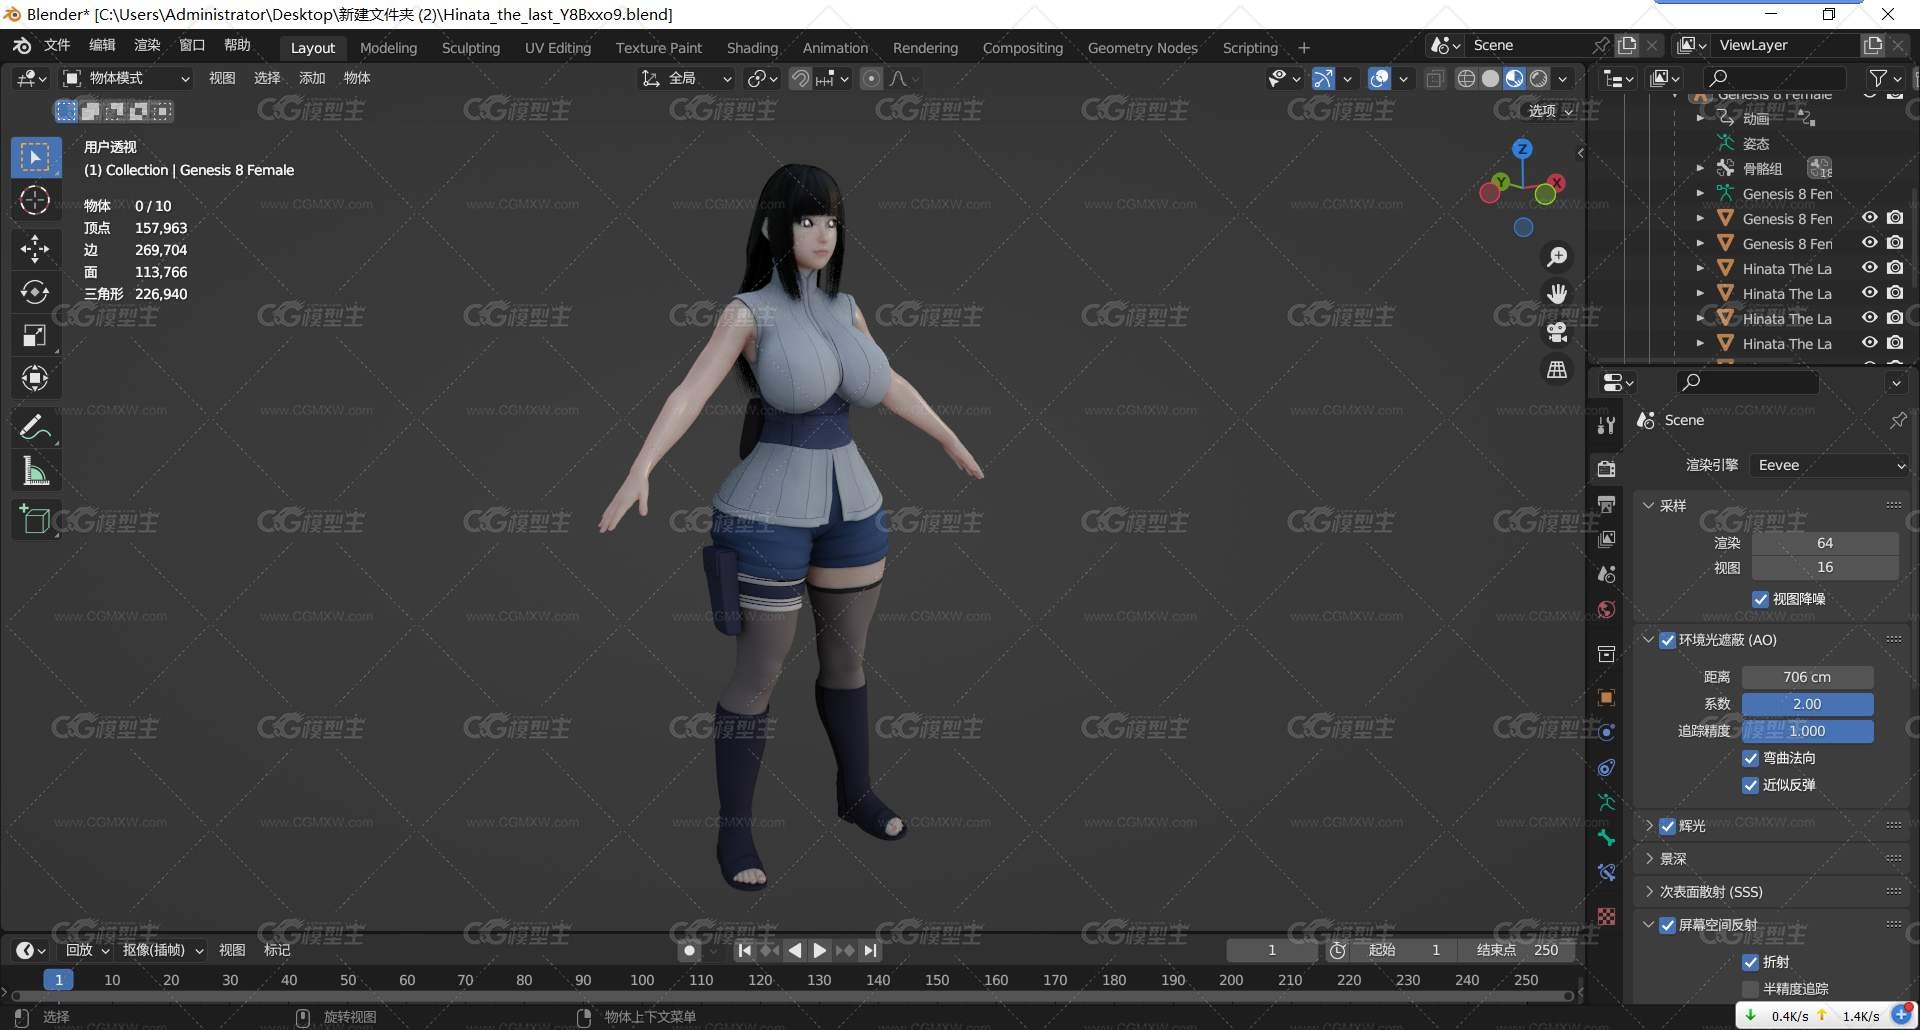Uncheck the 近似反弹 option
The image size is (1920, 1030).
click(1750, 785)
